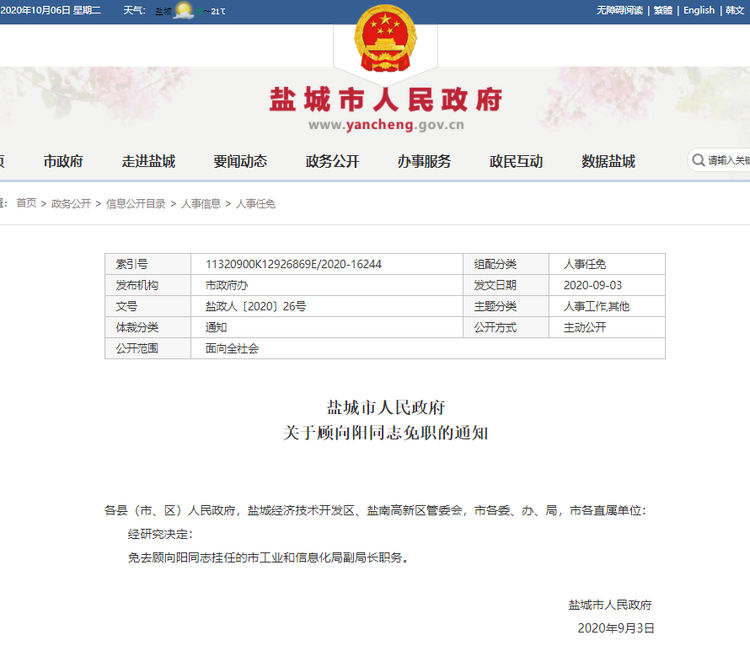Click the search magnifier icon
This screenshot has width=750, height=646.
click(698, 160)
